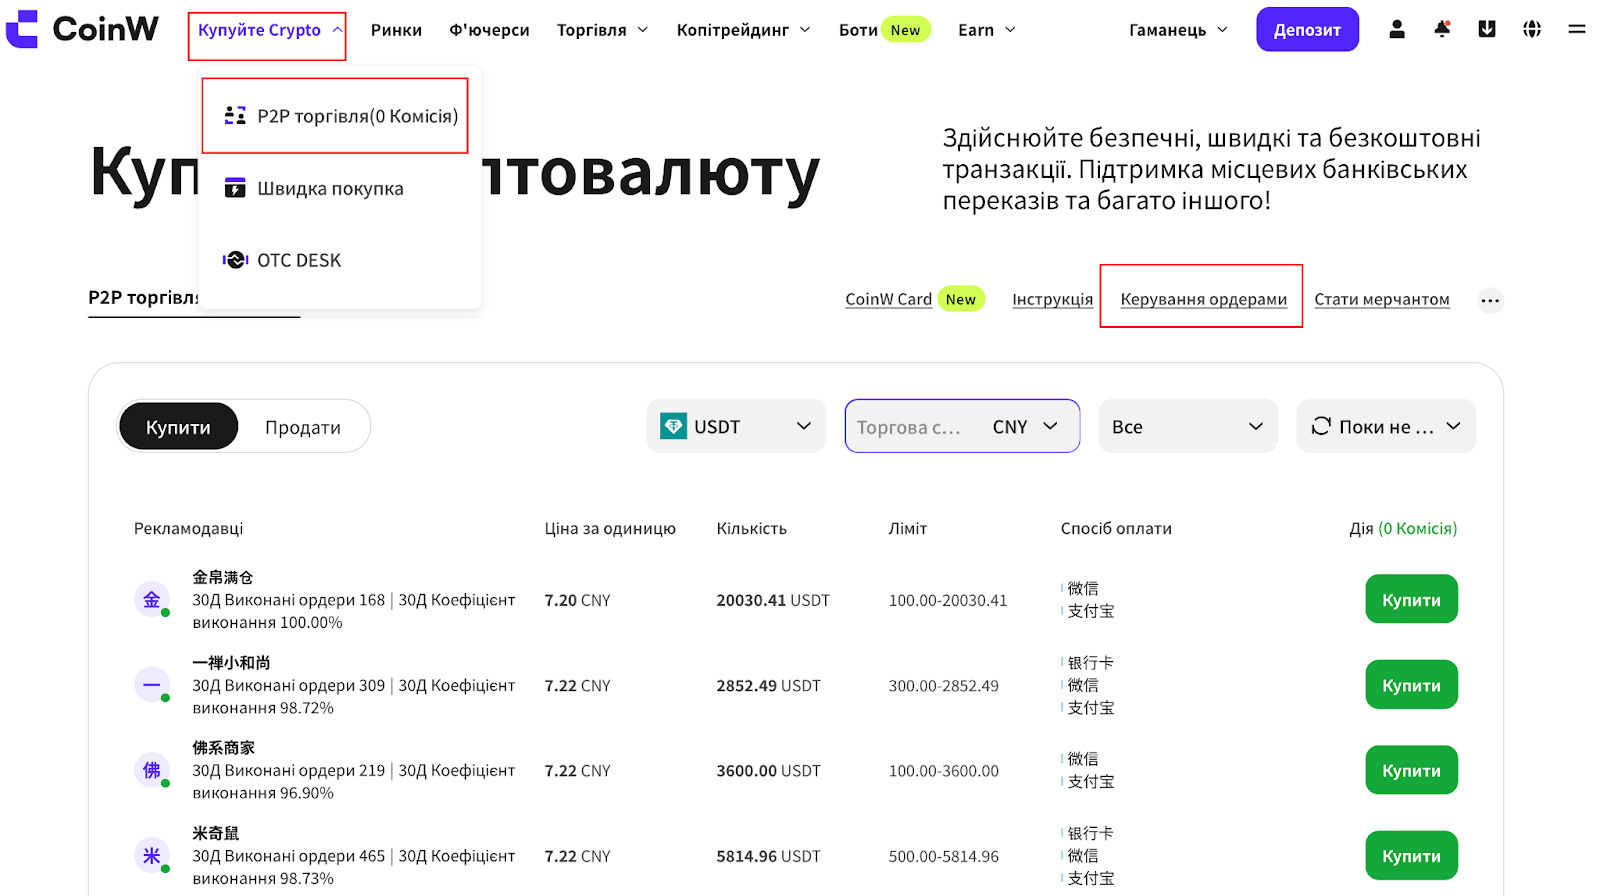Click the CoinW logo
The height and width of the screenshot is (896, 1600).
click(x=82, y=29)
